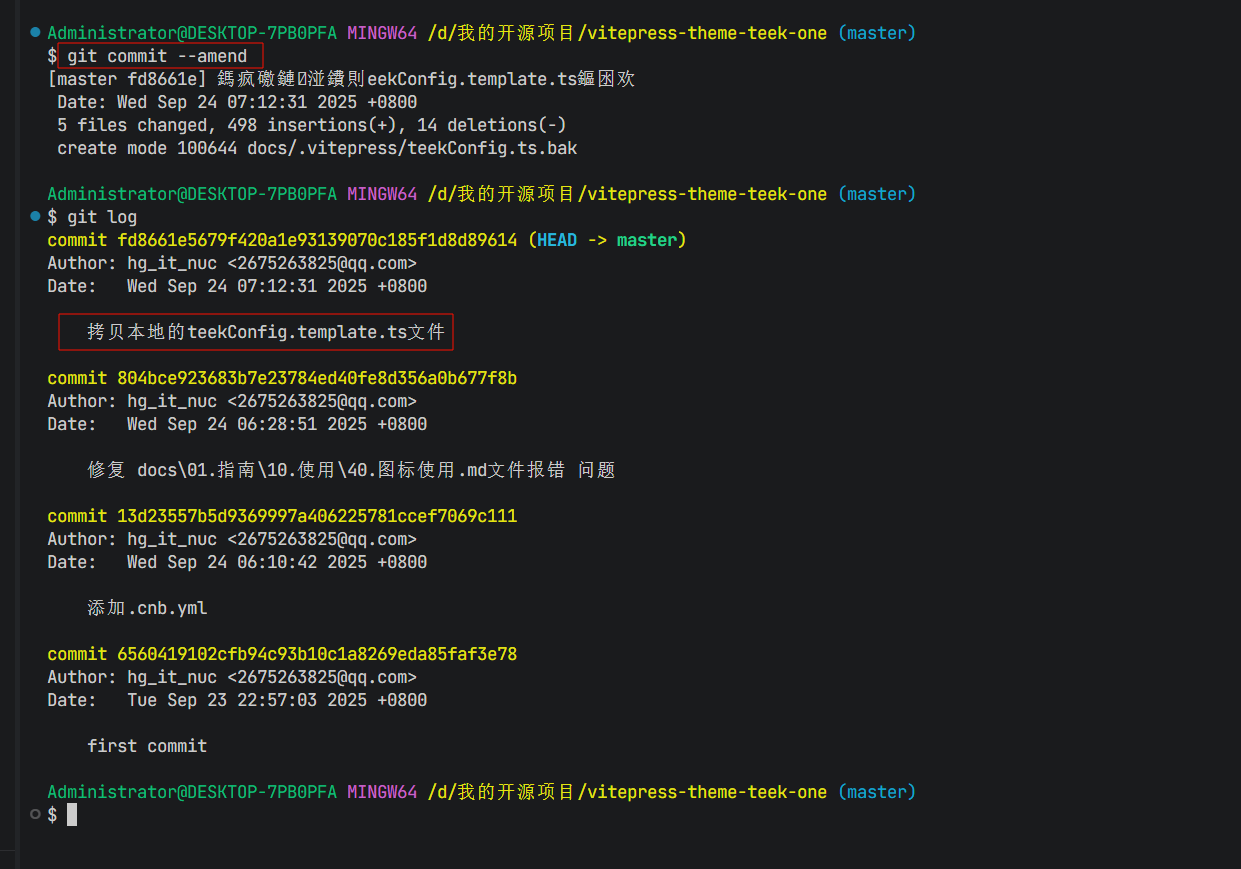Focus the terminal cursor at the empty prompt
The width and height of the screenshot is (1241, 869).
[72, 815]
